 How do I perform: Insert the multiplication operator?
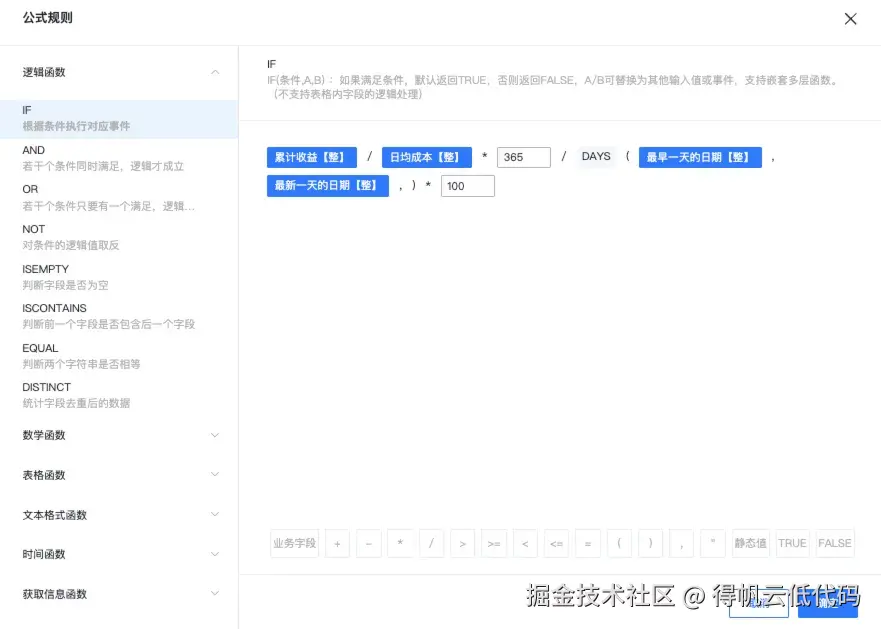click(x=400, y=543)
